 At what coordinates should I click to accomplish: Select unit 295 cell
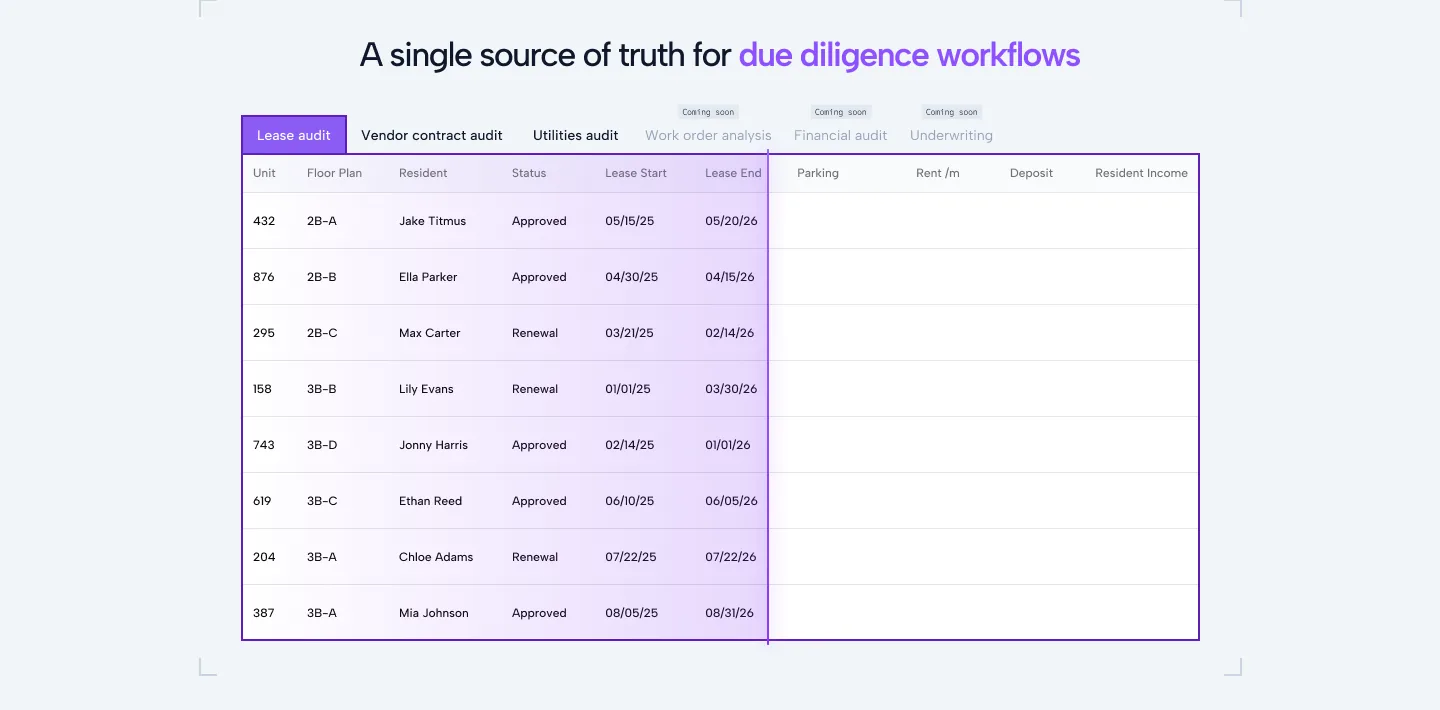[x=264, y=333]
